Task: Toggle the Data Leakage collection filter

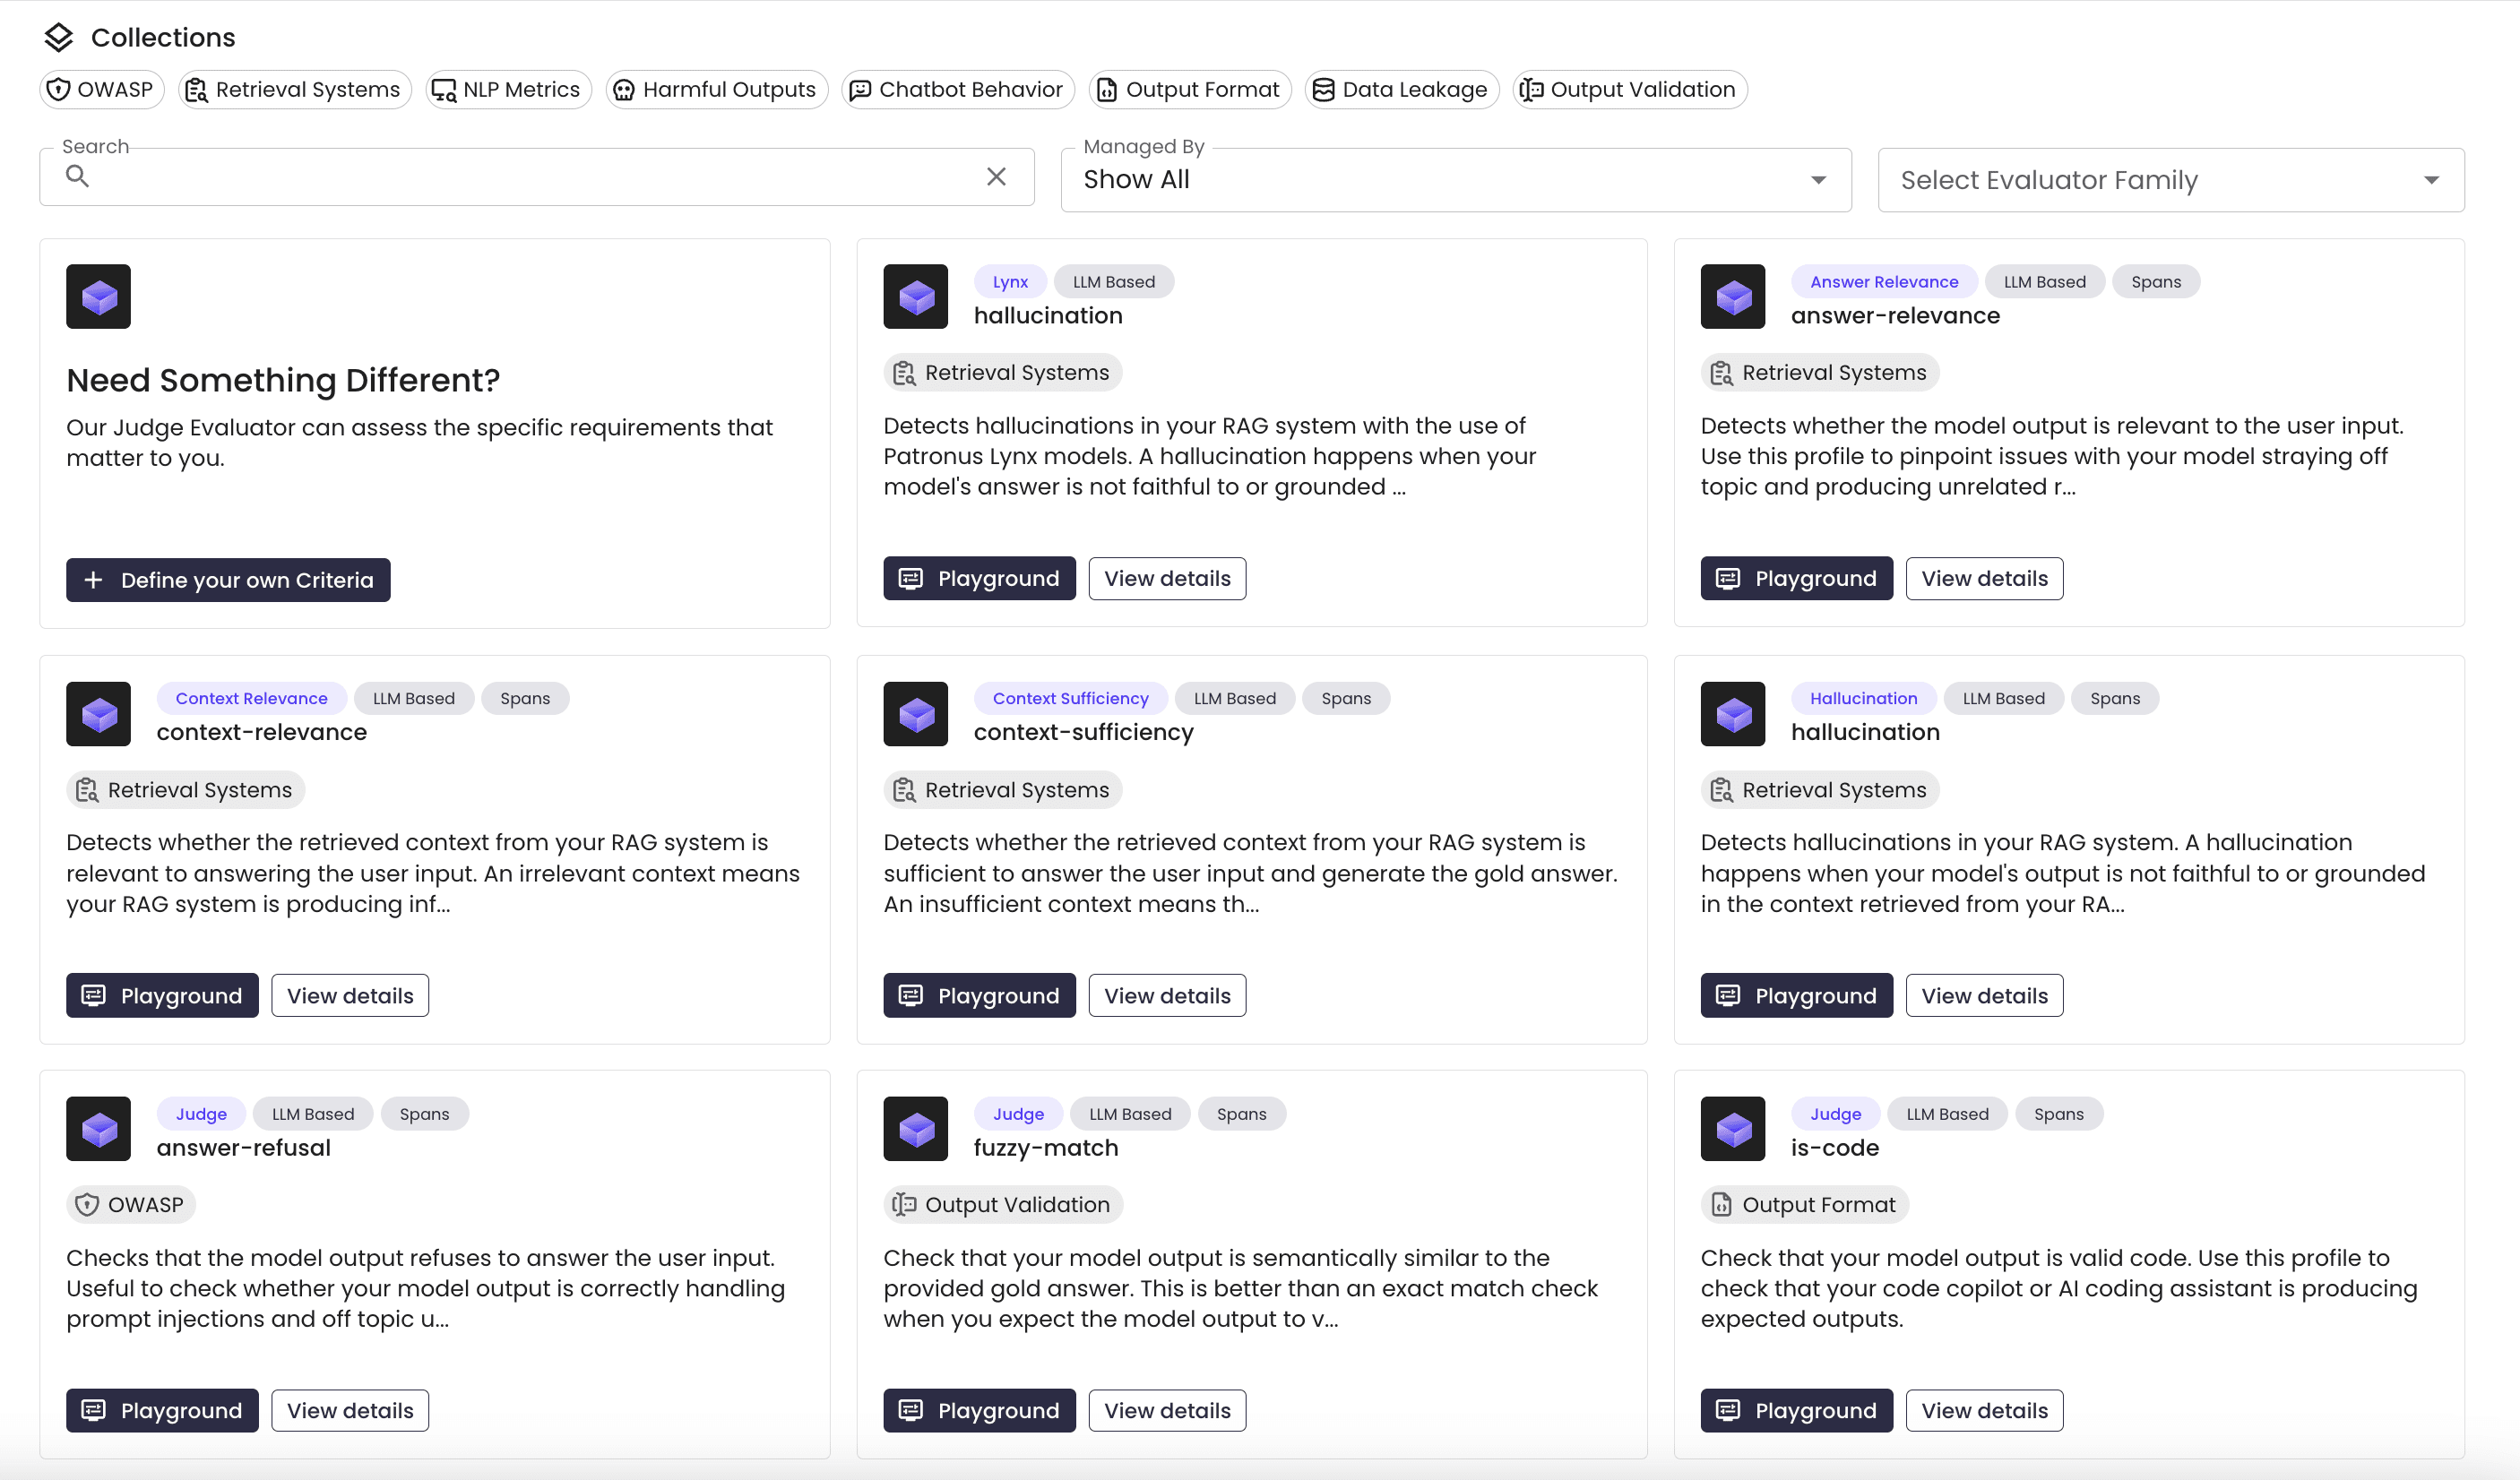Action: [1401, 89]
